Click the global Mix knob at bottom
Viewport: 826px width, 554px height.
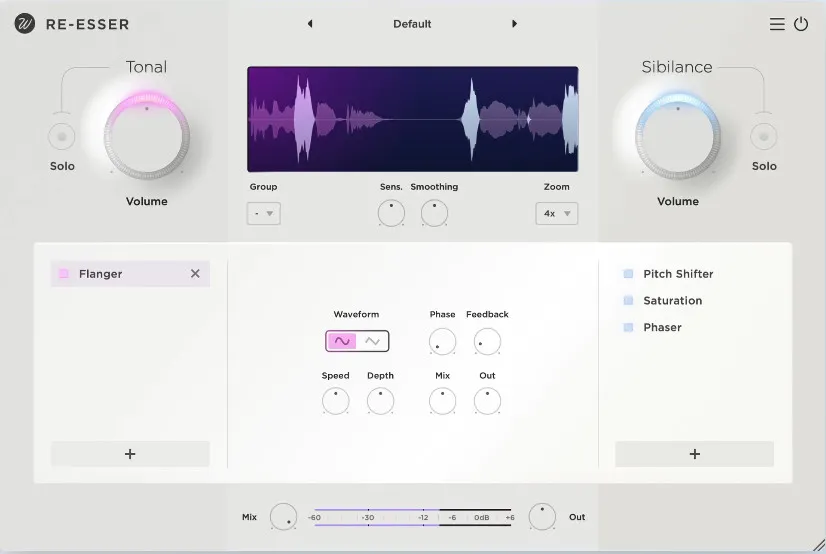(283, 517)
